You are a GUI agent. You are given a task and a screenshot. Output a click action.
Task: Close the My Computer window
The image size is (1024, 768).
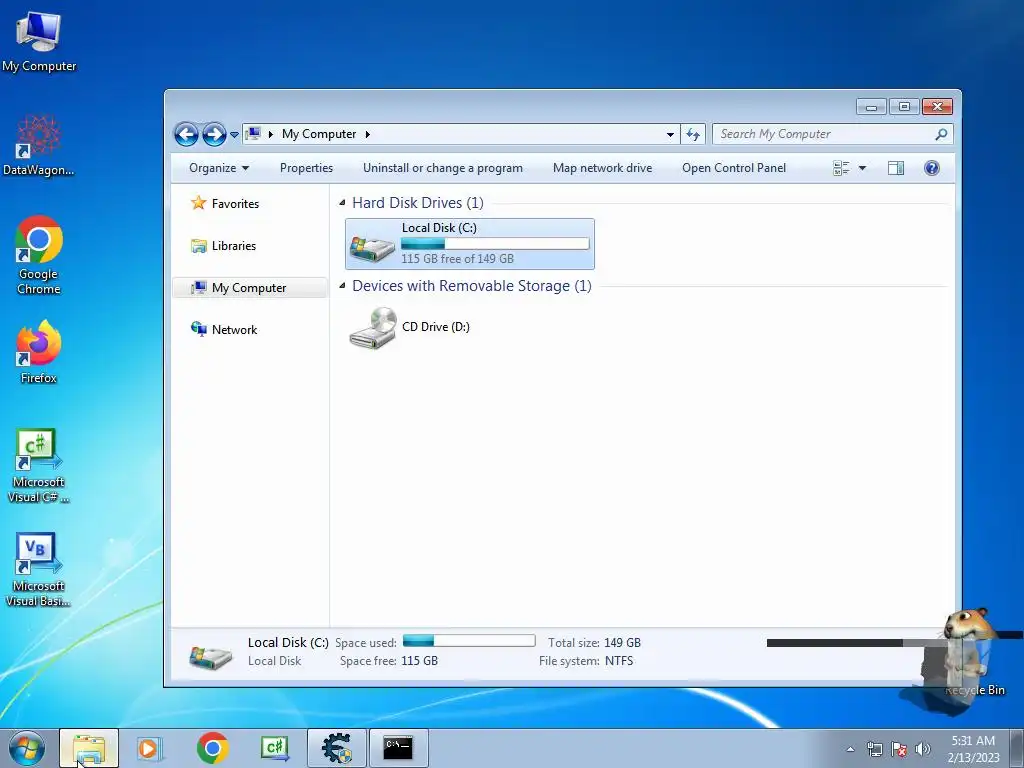pos(937,106)
